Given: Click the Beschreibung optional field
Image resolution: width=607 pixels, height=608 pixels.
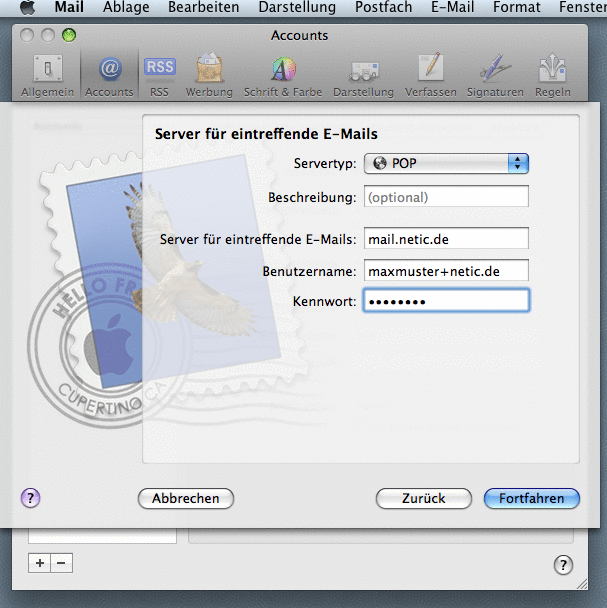Looking at the screenshot, I should 446,197.
